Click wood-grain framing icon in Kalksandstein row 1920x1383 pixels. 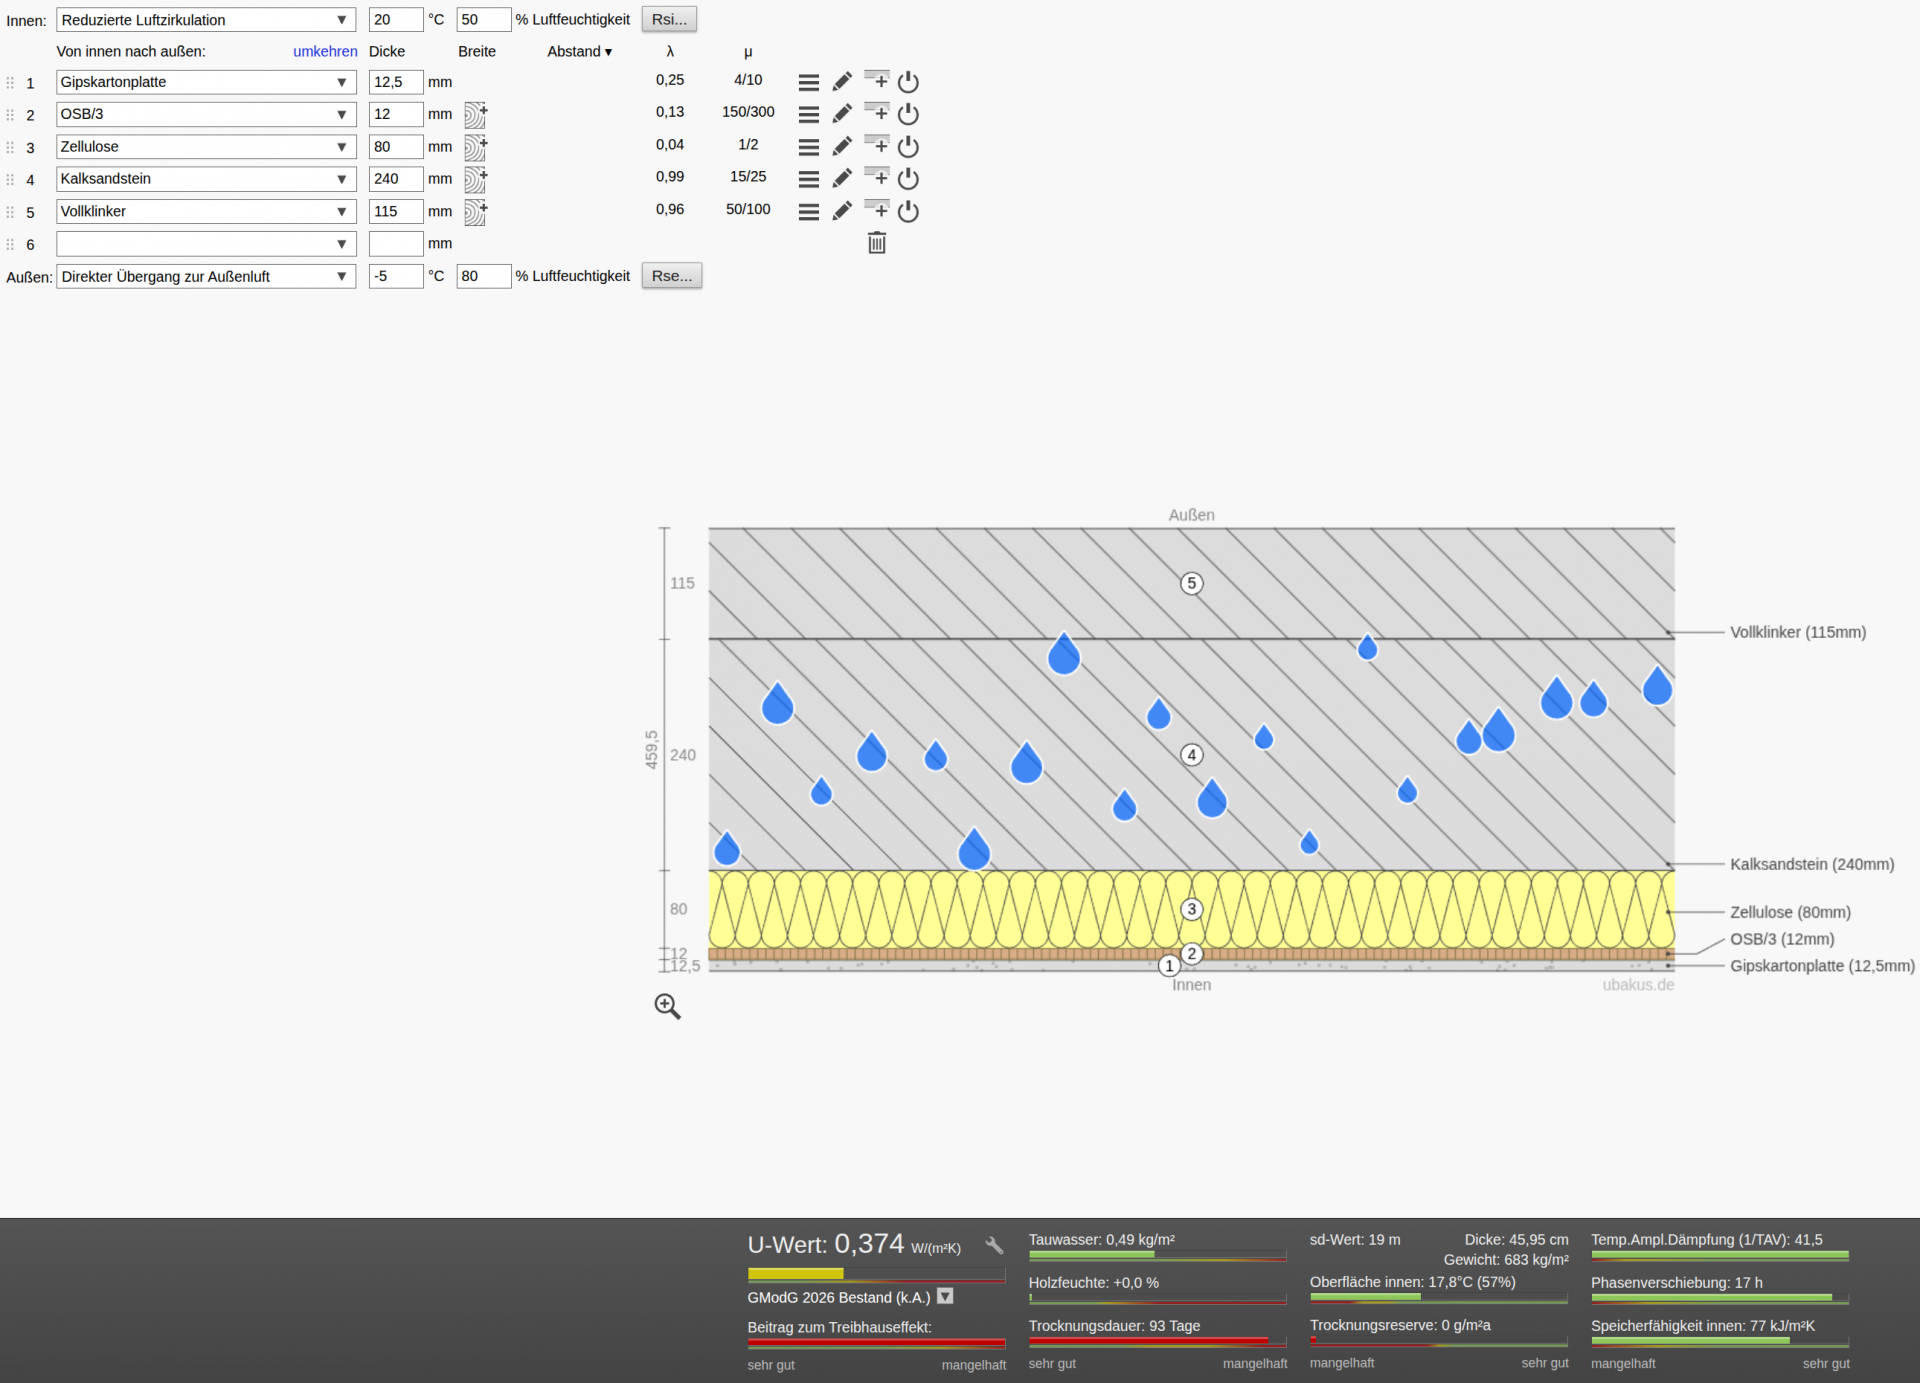point(476,180)
